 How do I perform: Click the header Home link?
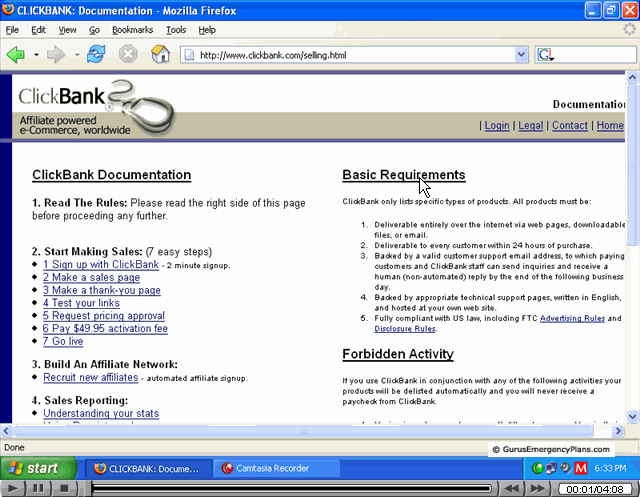click(610, 125)
